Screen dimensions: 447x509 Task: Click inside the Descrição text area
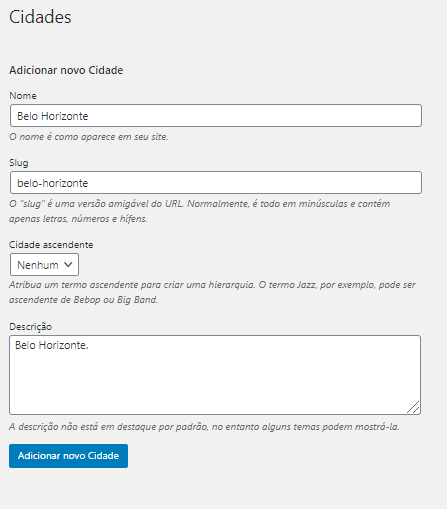pos(215,375)
